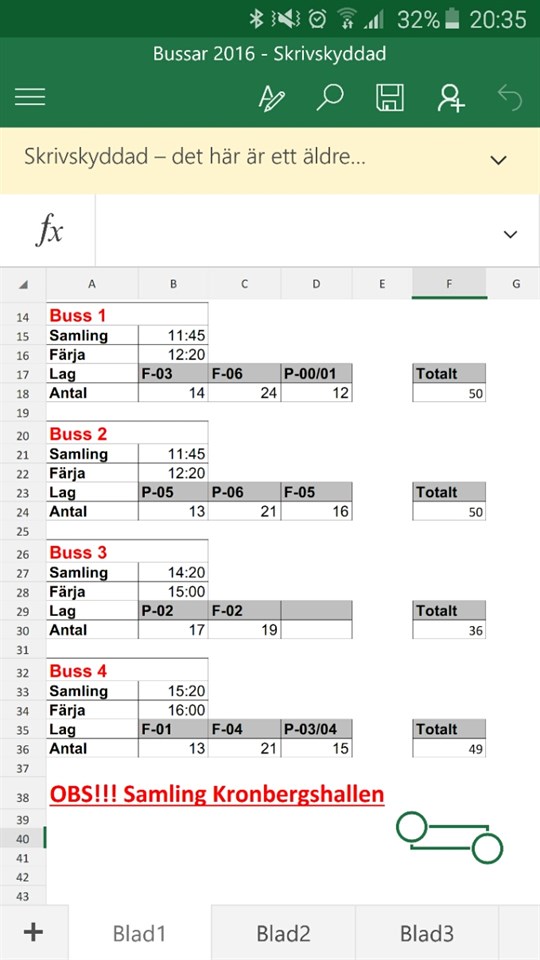Add a new sheet with plus button
The height and width of the screenshot is (960, 540).
33,932
